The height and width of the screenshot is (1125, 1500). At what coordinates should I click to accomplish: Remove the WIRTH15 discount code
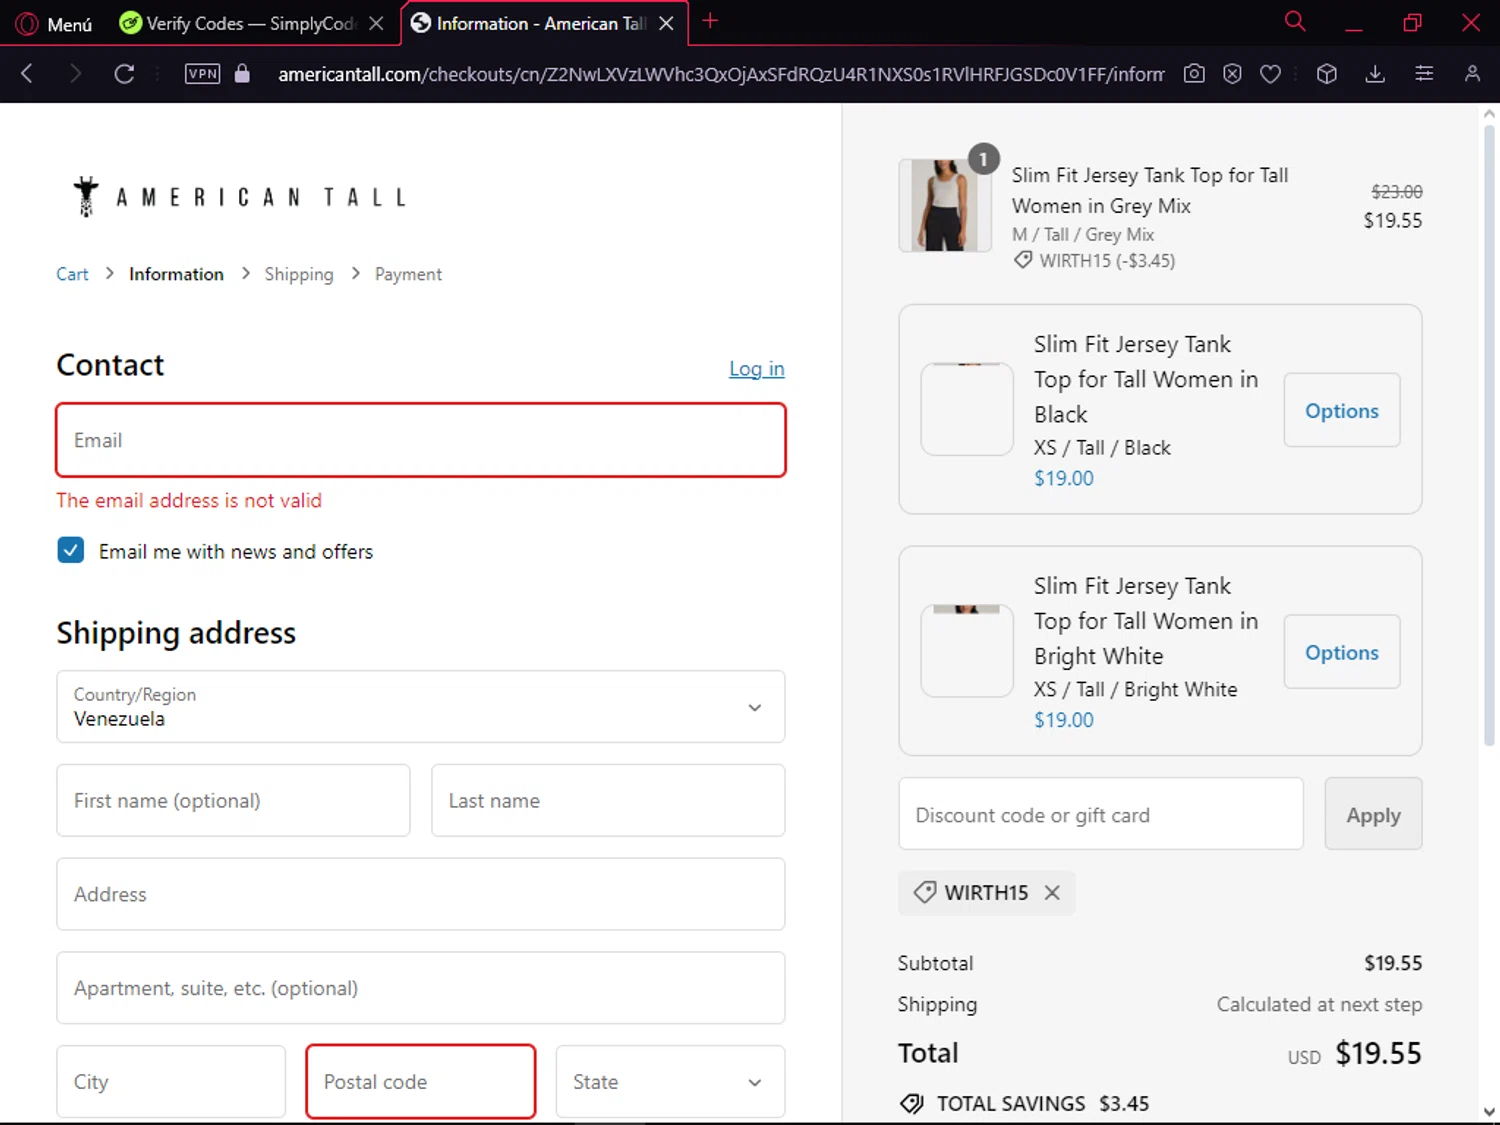coord(1052,892)
